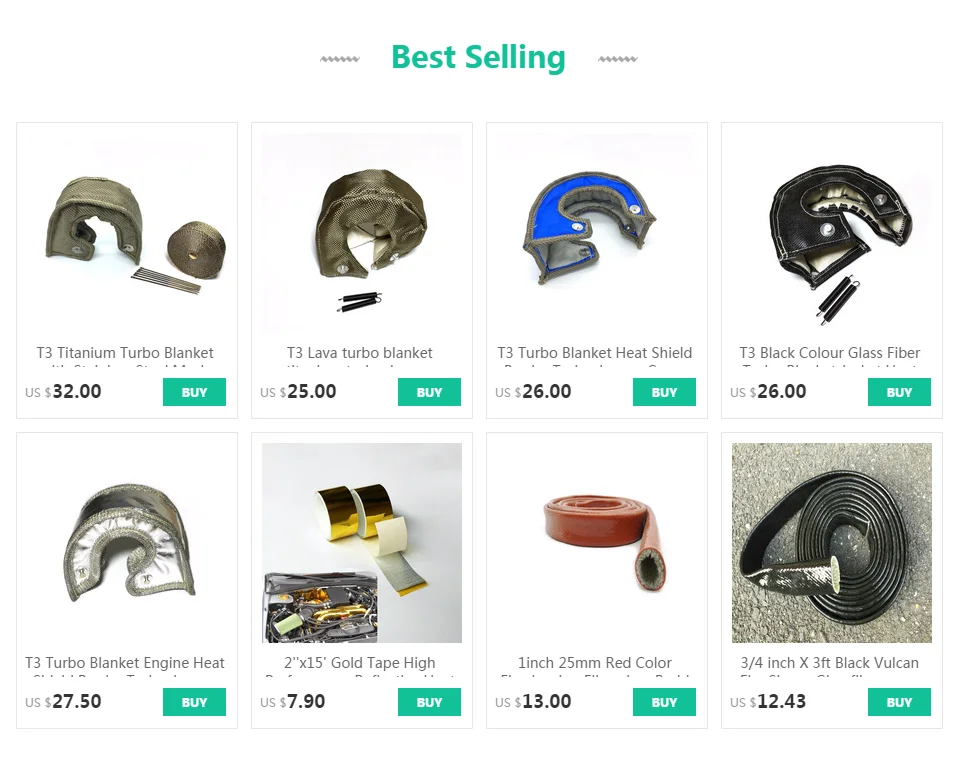This screenshot has height=760, width=958.
Task: Click BUY for the $7.90 Gold Tape
Action: pyautogui.click(x=429, y=702)
